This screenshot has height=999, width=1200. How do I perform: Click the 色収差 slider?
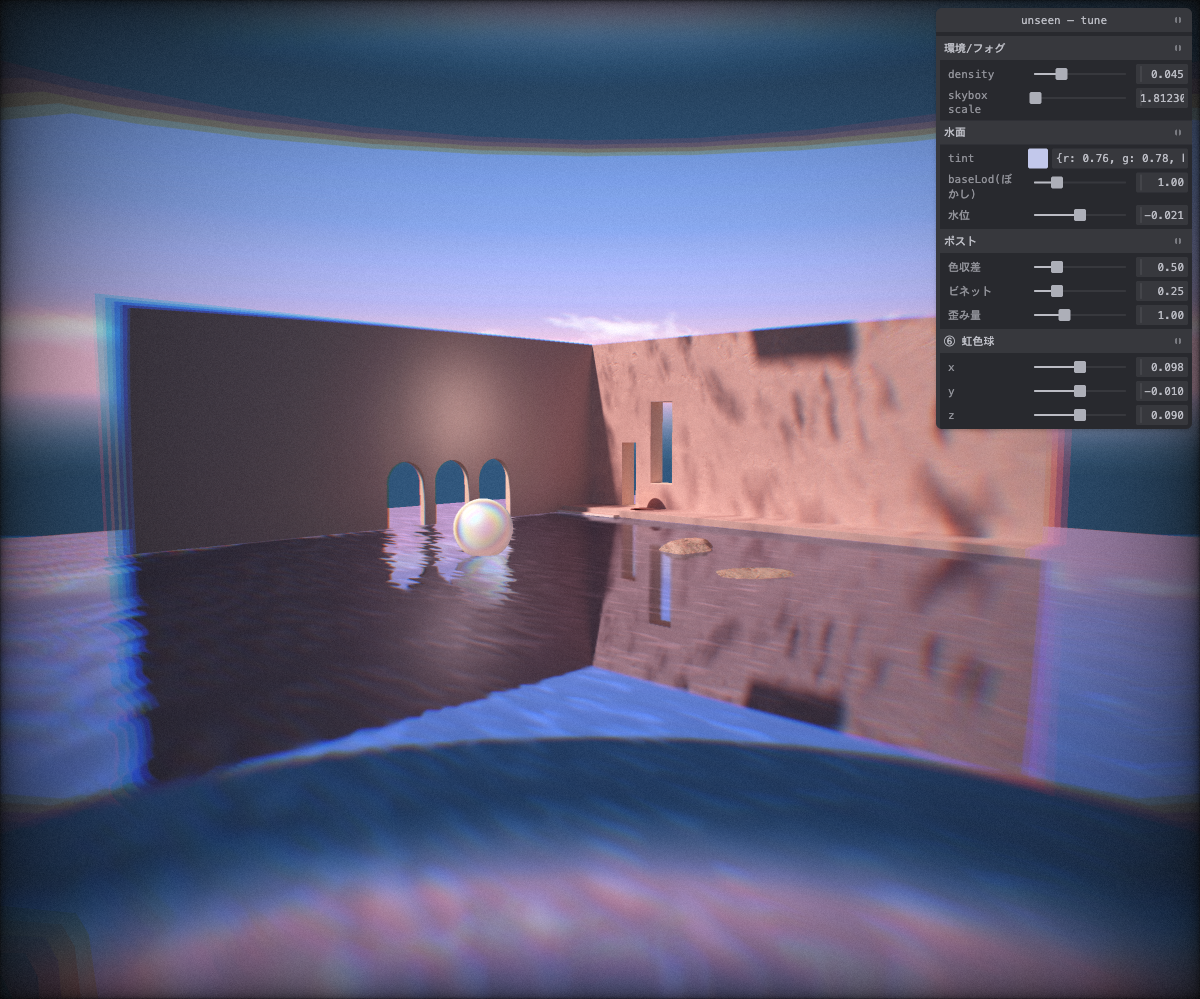[x=1079, y=267]
